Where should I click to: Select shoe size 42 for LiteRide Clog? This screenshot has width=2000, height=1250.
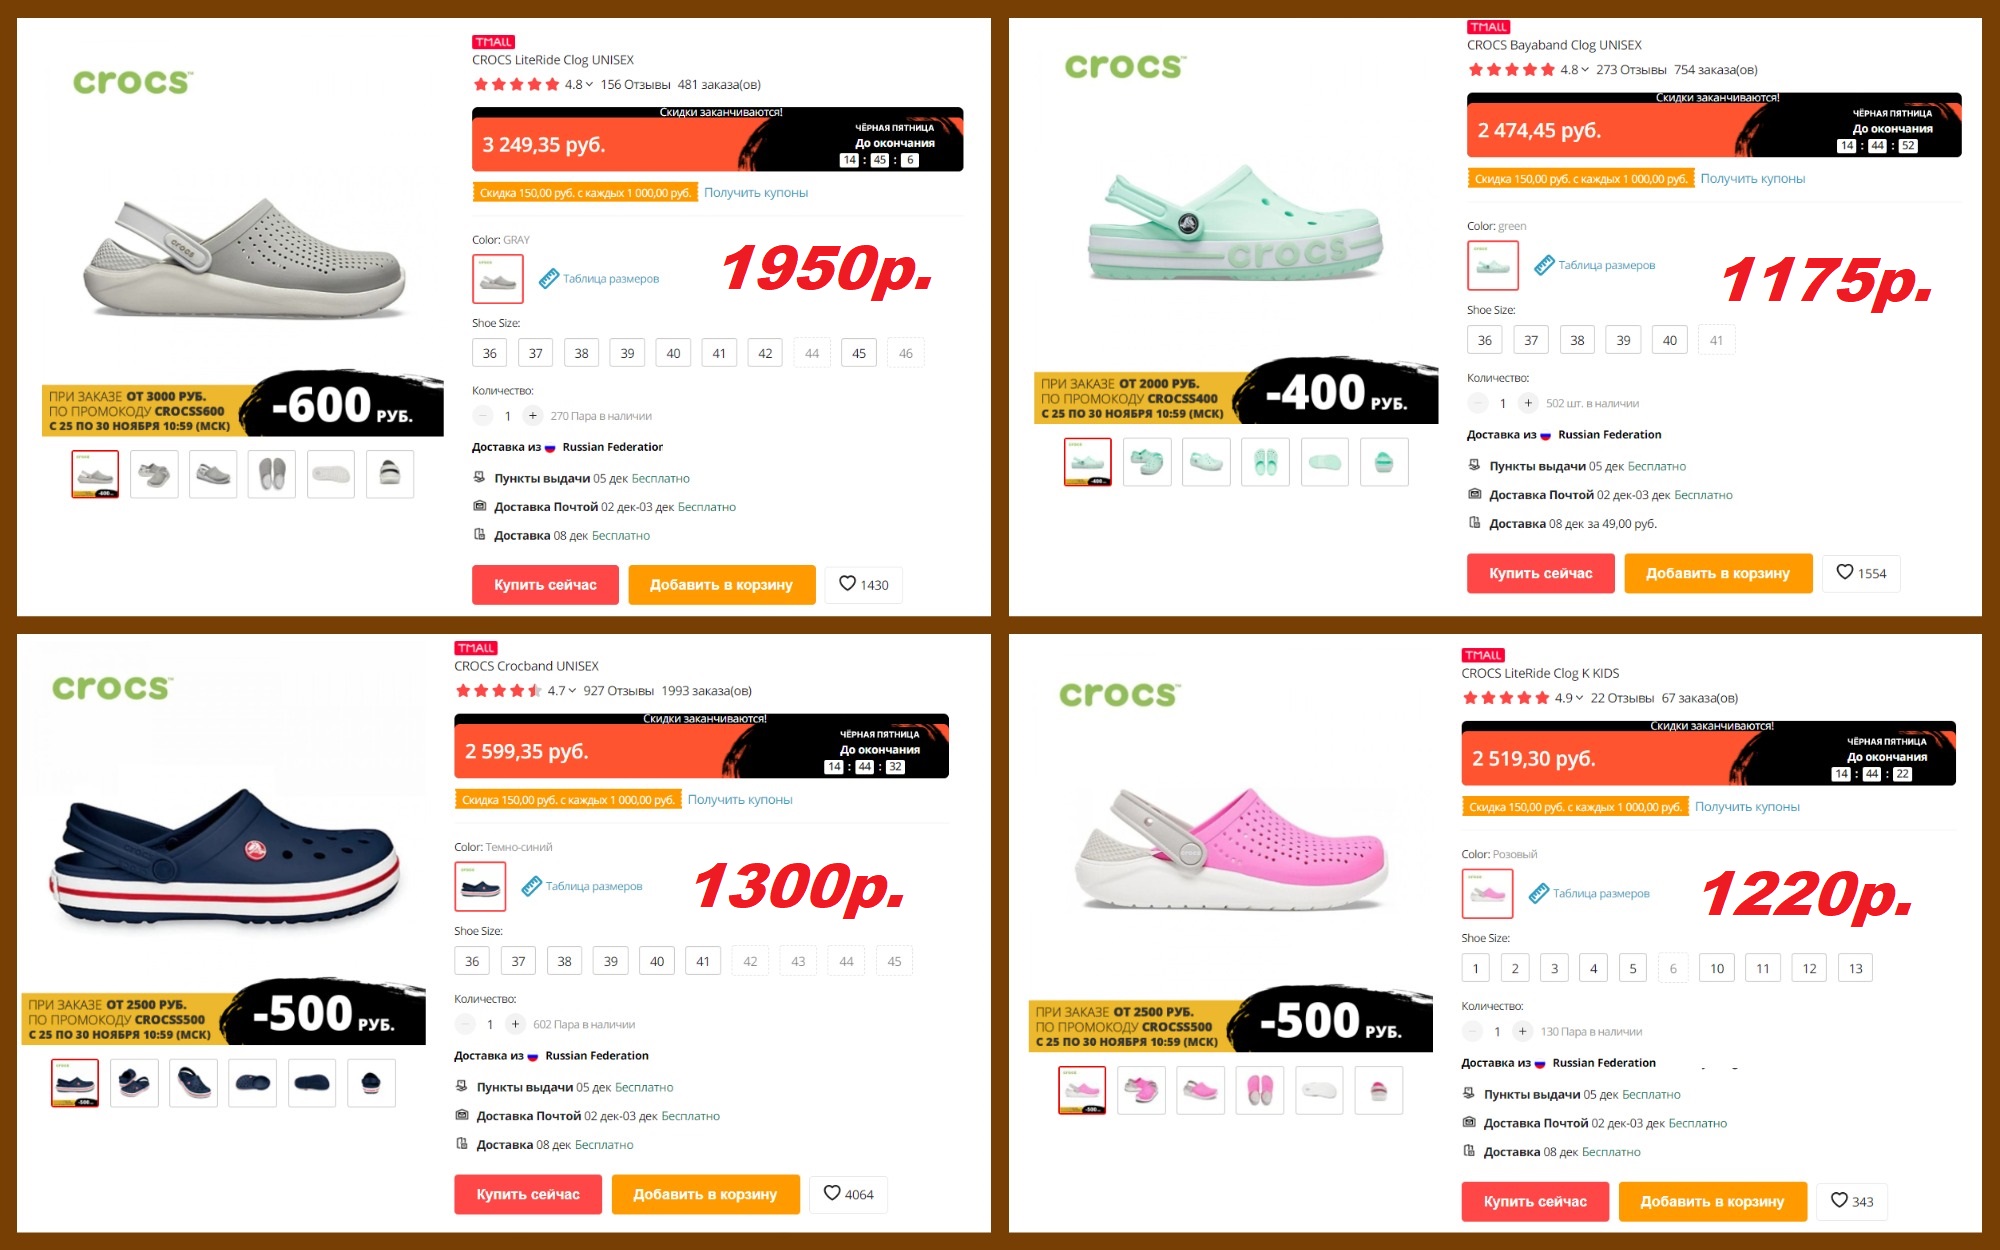tap(765, 353)
